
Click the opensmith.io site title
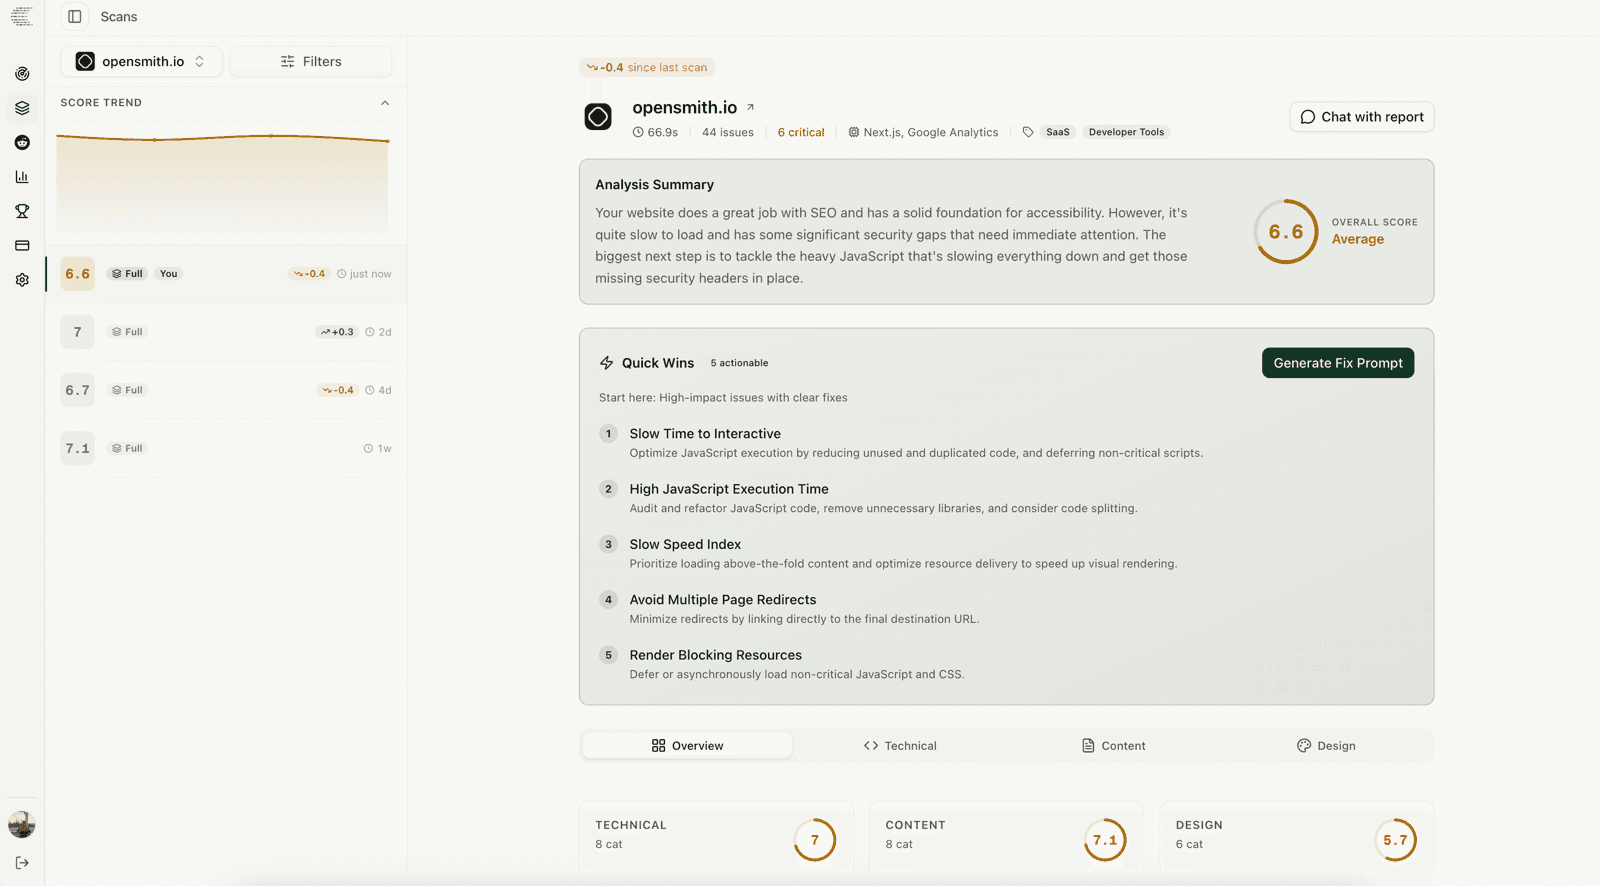click(684, 107)
